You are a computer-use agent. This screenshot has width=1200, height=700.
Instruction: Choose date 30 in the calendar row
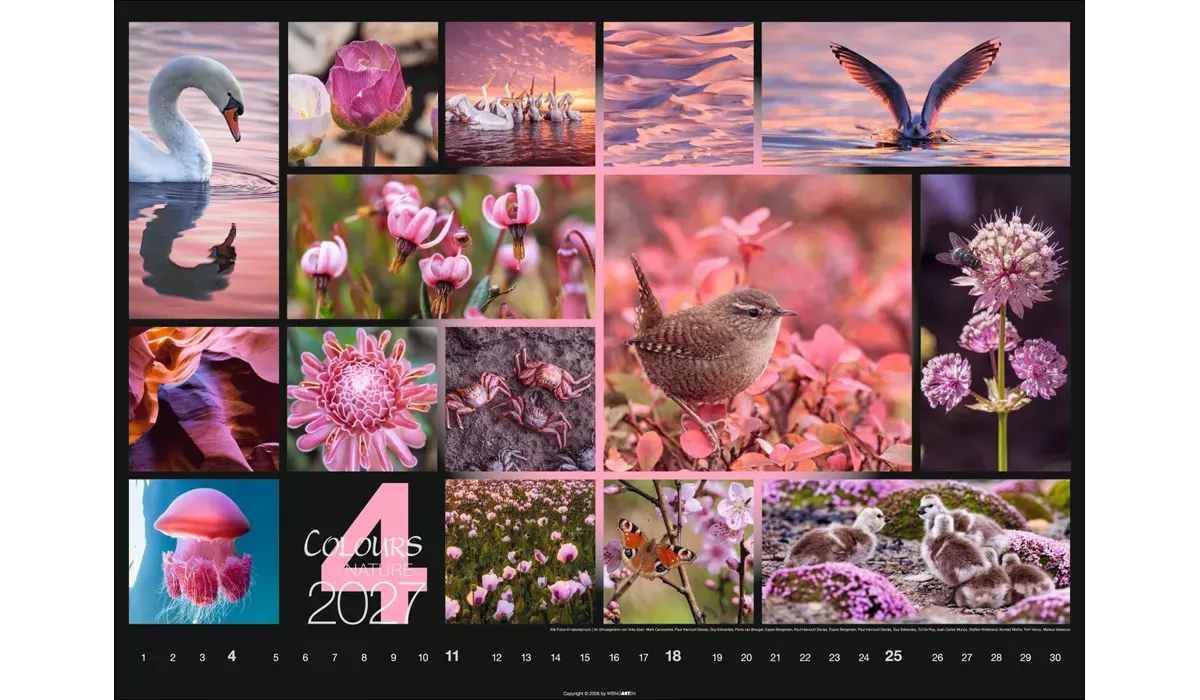tap(1055, 657)
